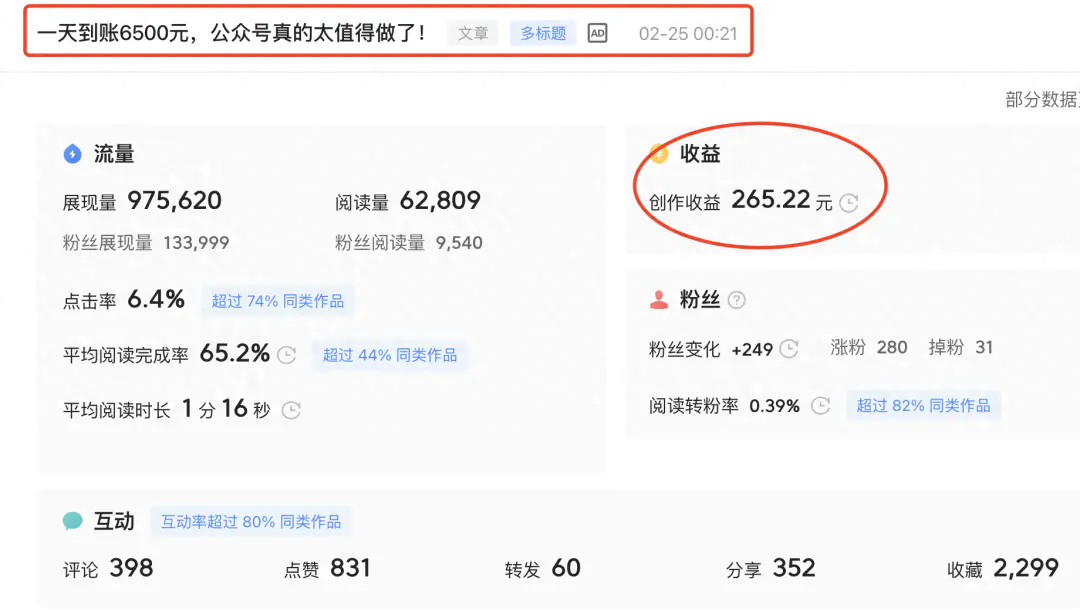The image size is (1080, 614).
Task: Click the publish time 02-25 00:21
Action: [688, 34]
